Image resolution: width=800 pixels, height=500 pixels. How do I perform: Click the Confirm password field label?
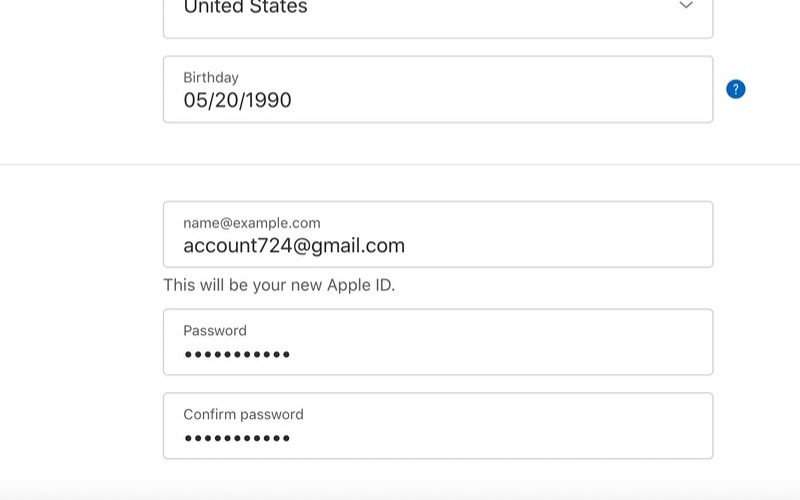243,414
